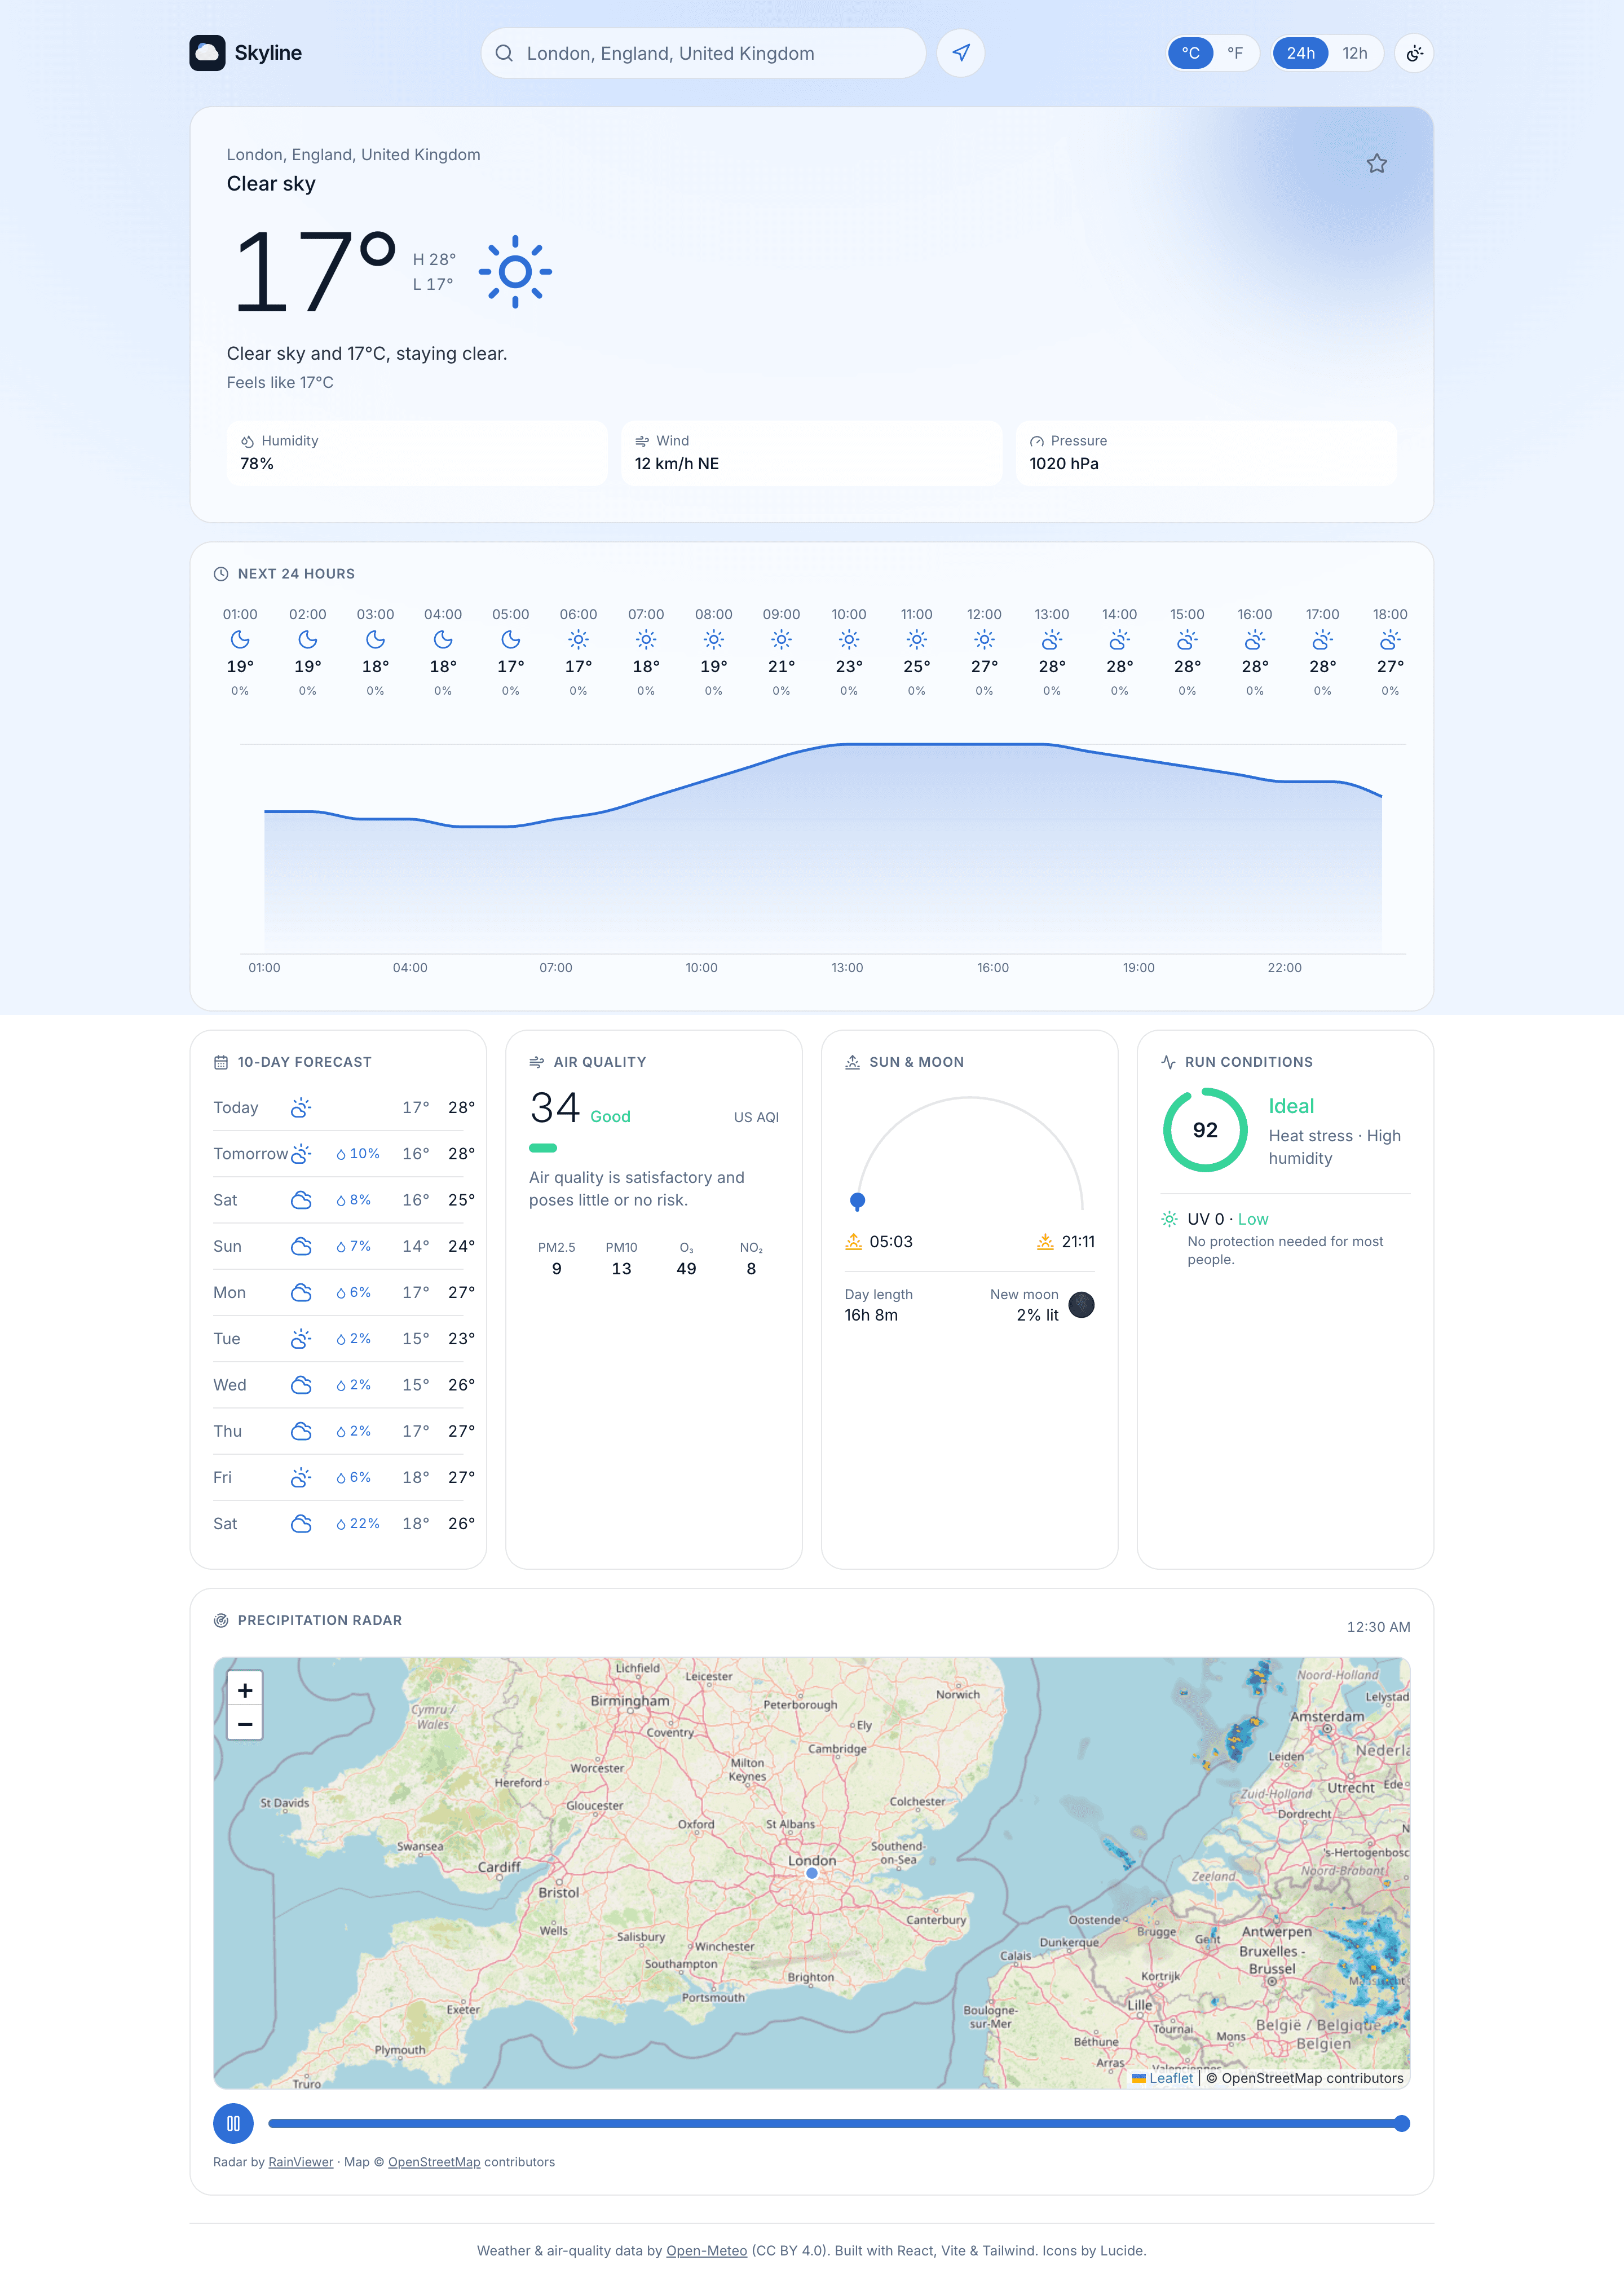Screen dimensions: 1624x2287
Task: Click the partly cloudy icon for 13:00
Action: (x=1052, y=639)
